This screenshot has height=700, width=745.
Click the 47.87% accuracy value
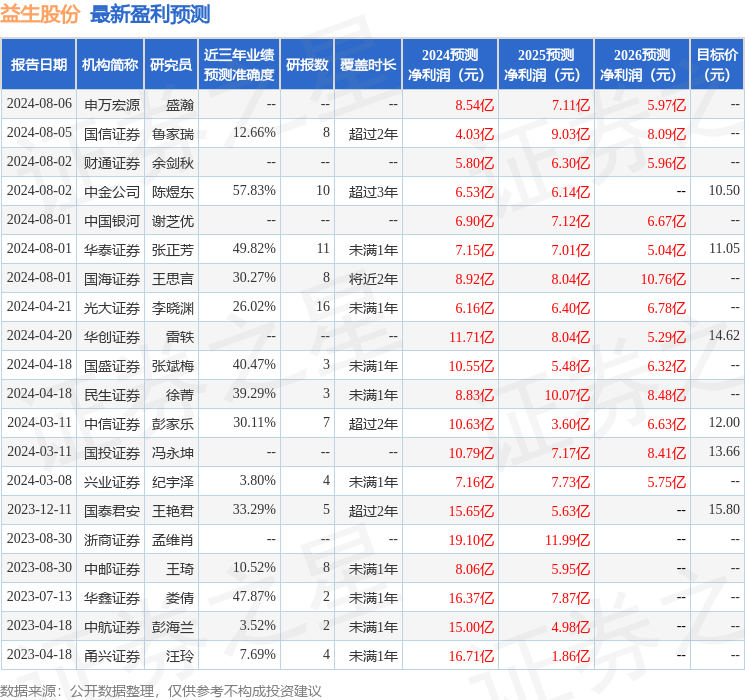[x=254, y=596]
